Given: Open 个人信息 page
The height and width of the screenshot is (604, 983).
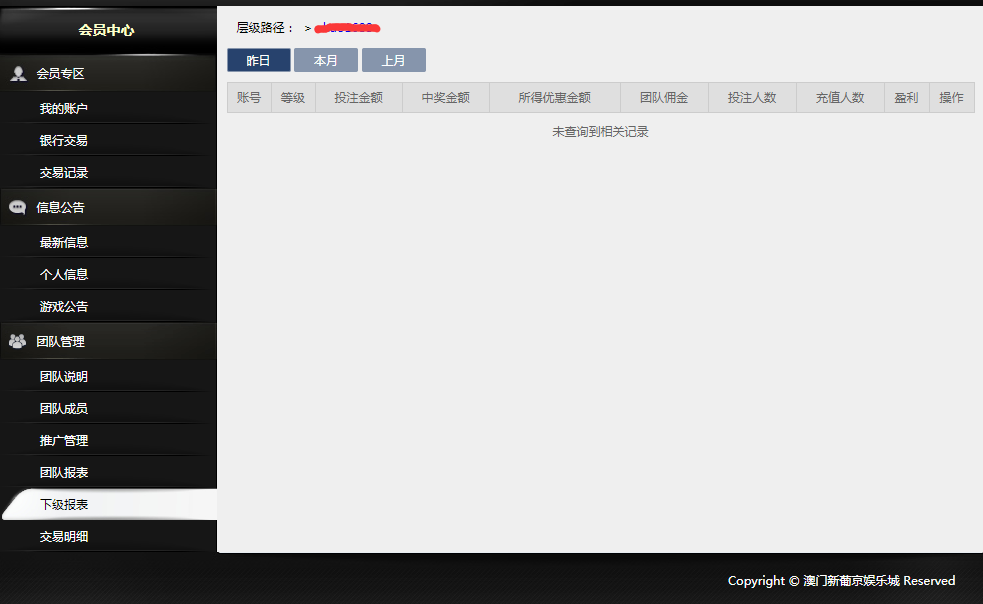Looking at the screenshot, I should pyautogui.click(x=64, y=274).
